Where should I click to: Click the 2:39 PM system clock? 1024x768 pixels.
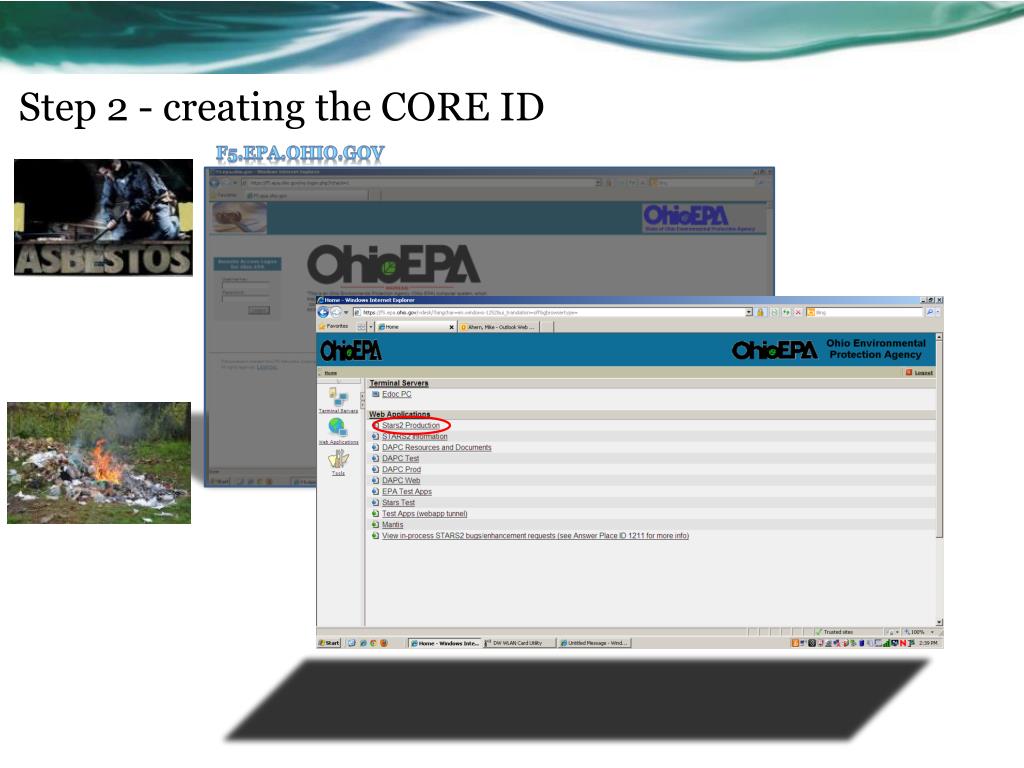(928, 643)
